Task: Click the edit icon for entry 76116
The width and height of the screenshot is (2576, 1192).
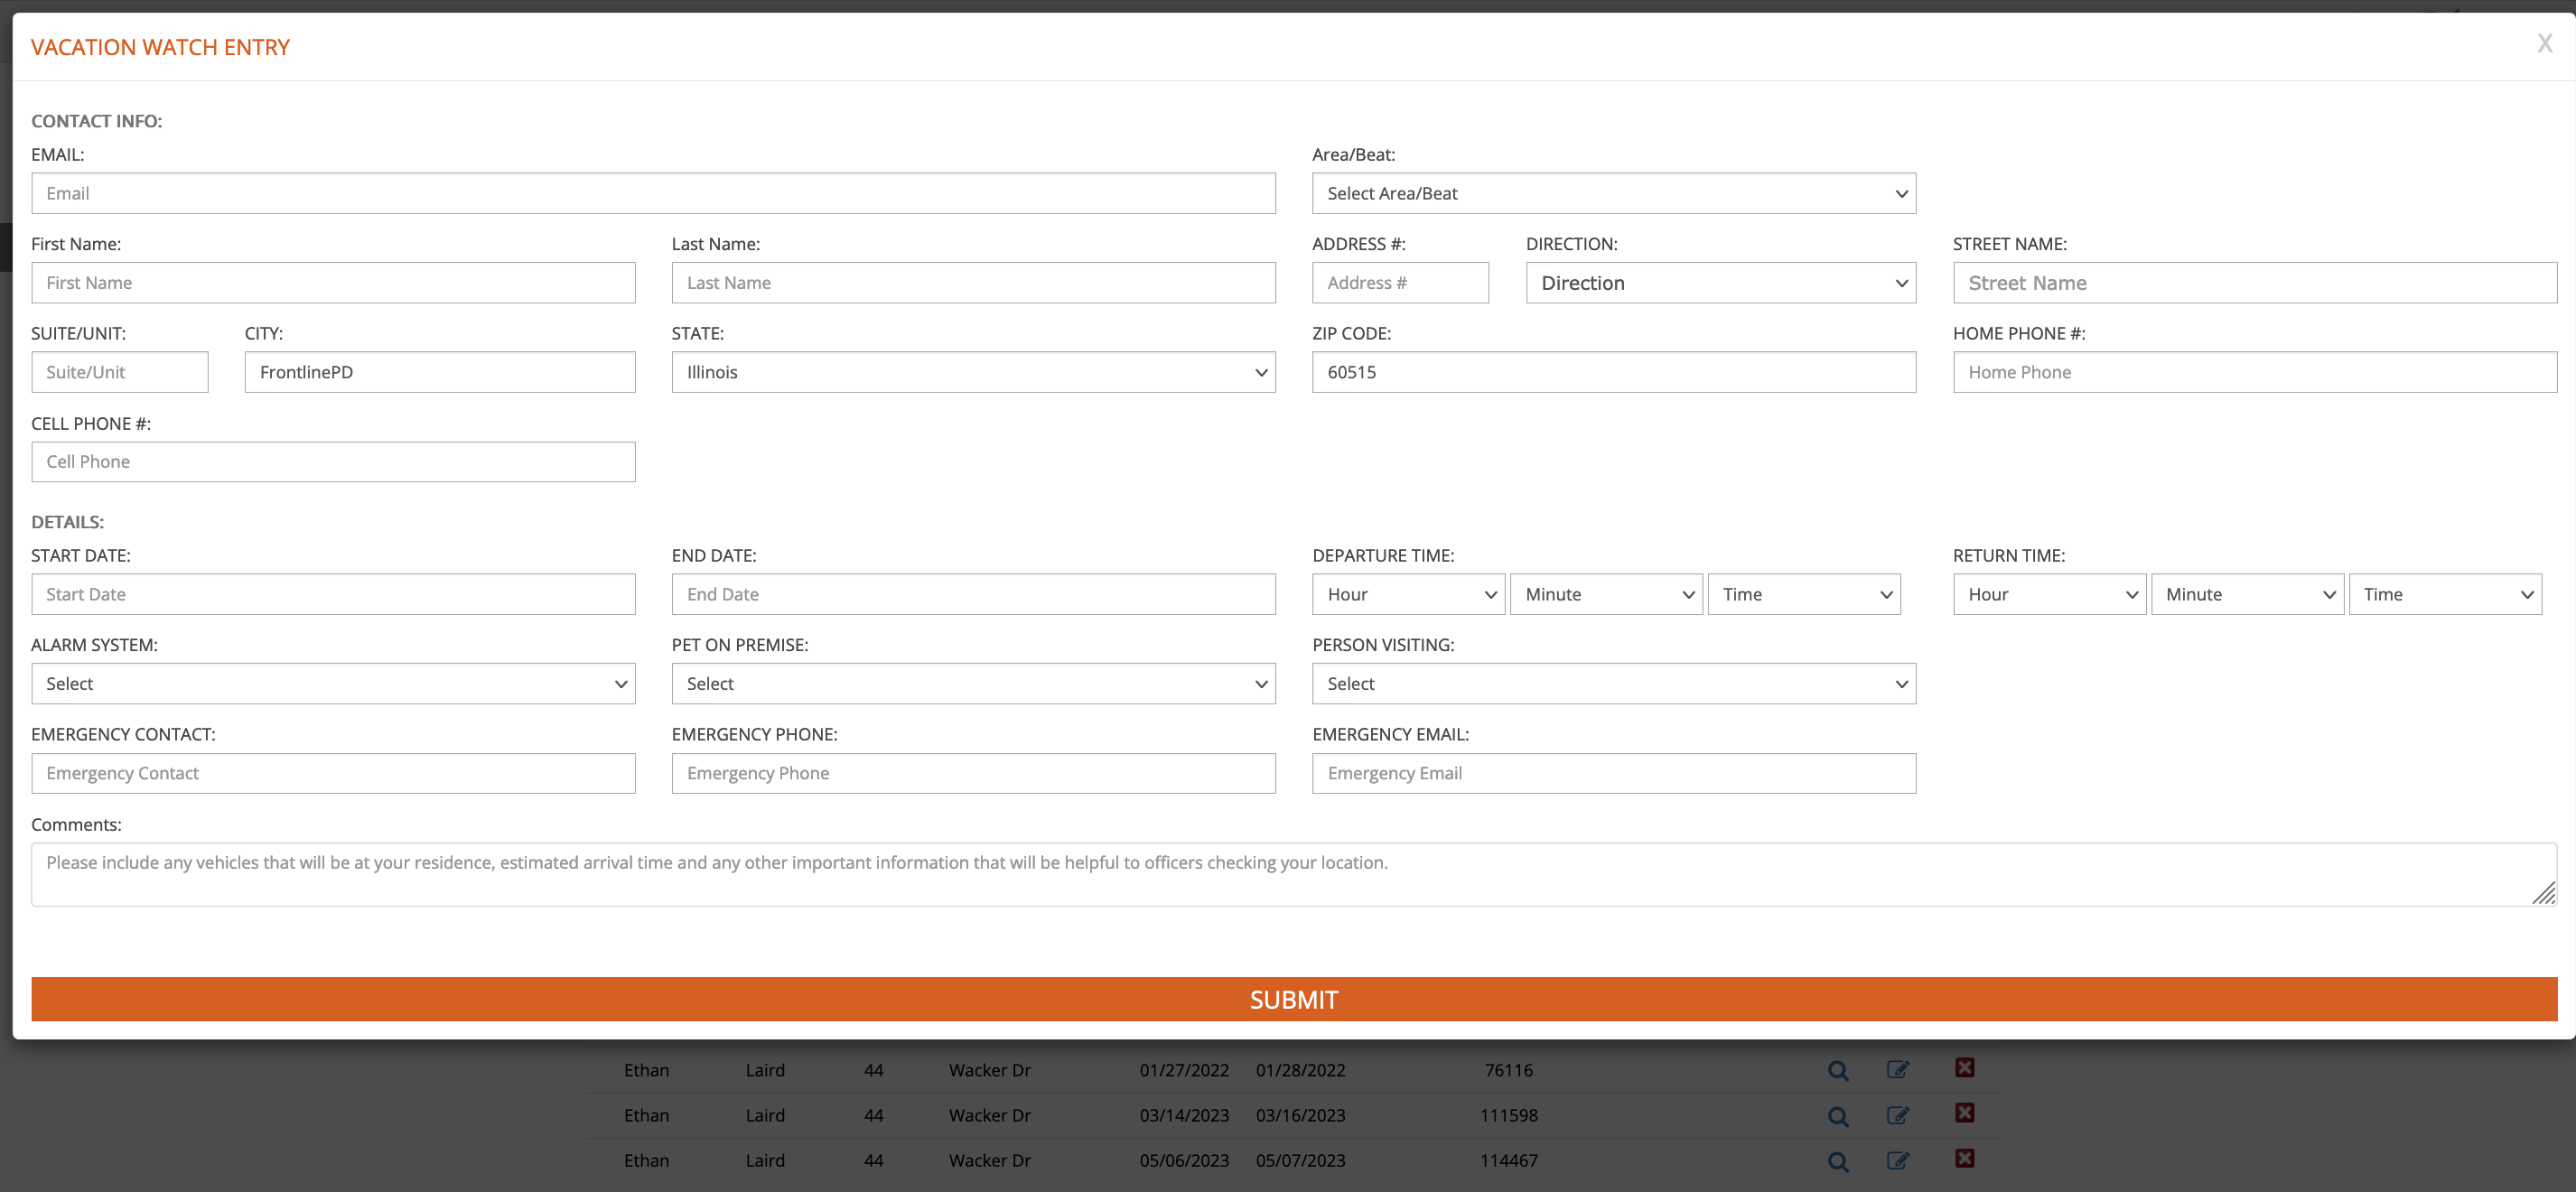Action: 1897,1070
